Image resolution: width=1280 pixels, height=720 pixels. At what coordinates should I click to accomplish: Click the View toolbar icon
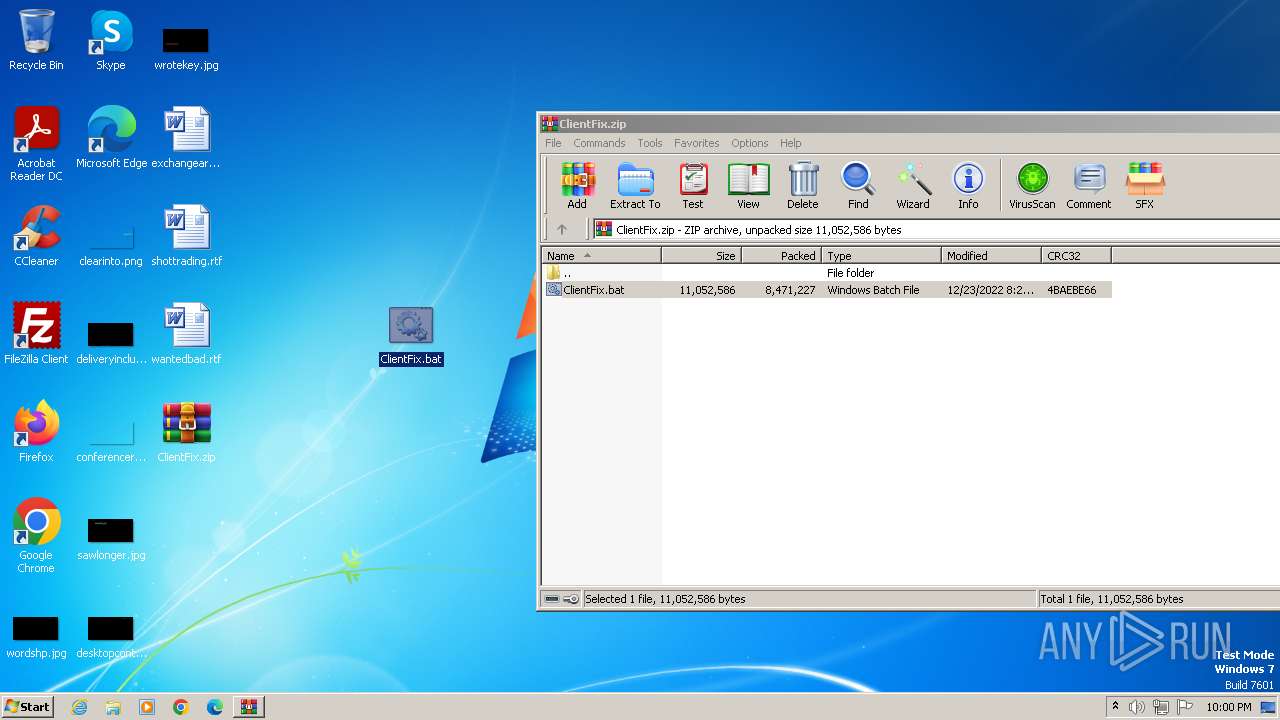pyautogui.click(x=748, y=186)
